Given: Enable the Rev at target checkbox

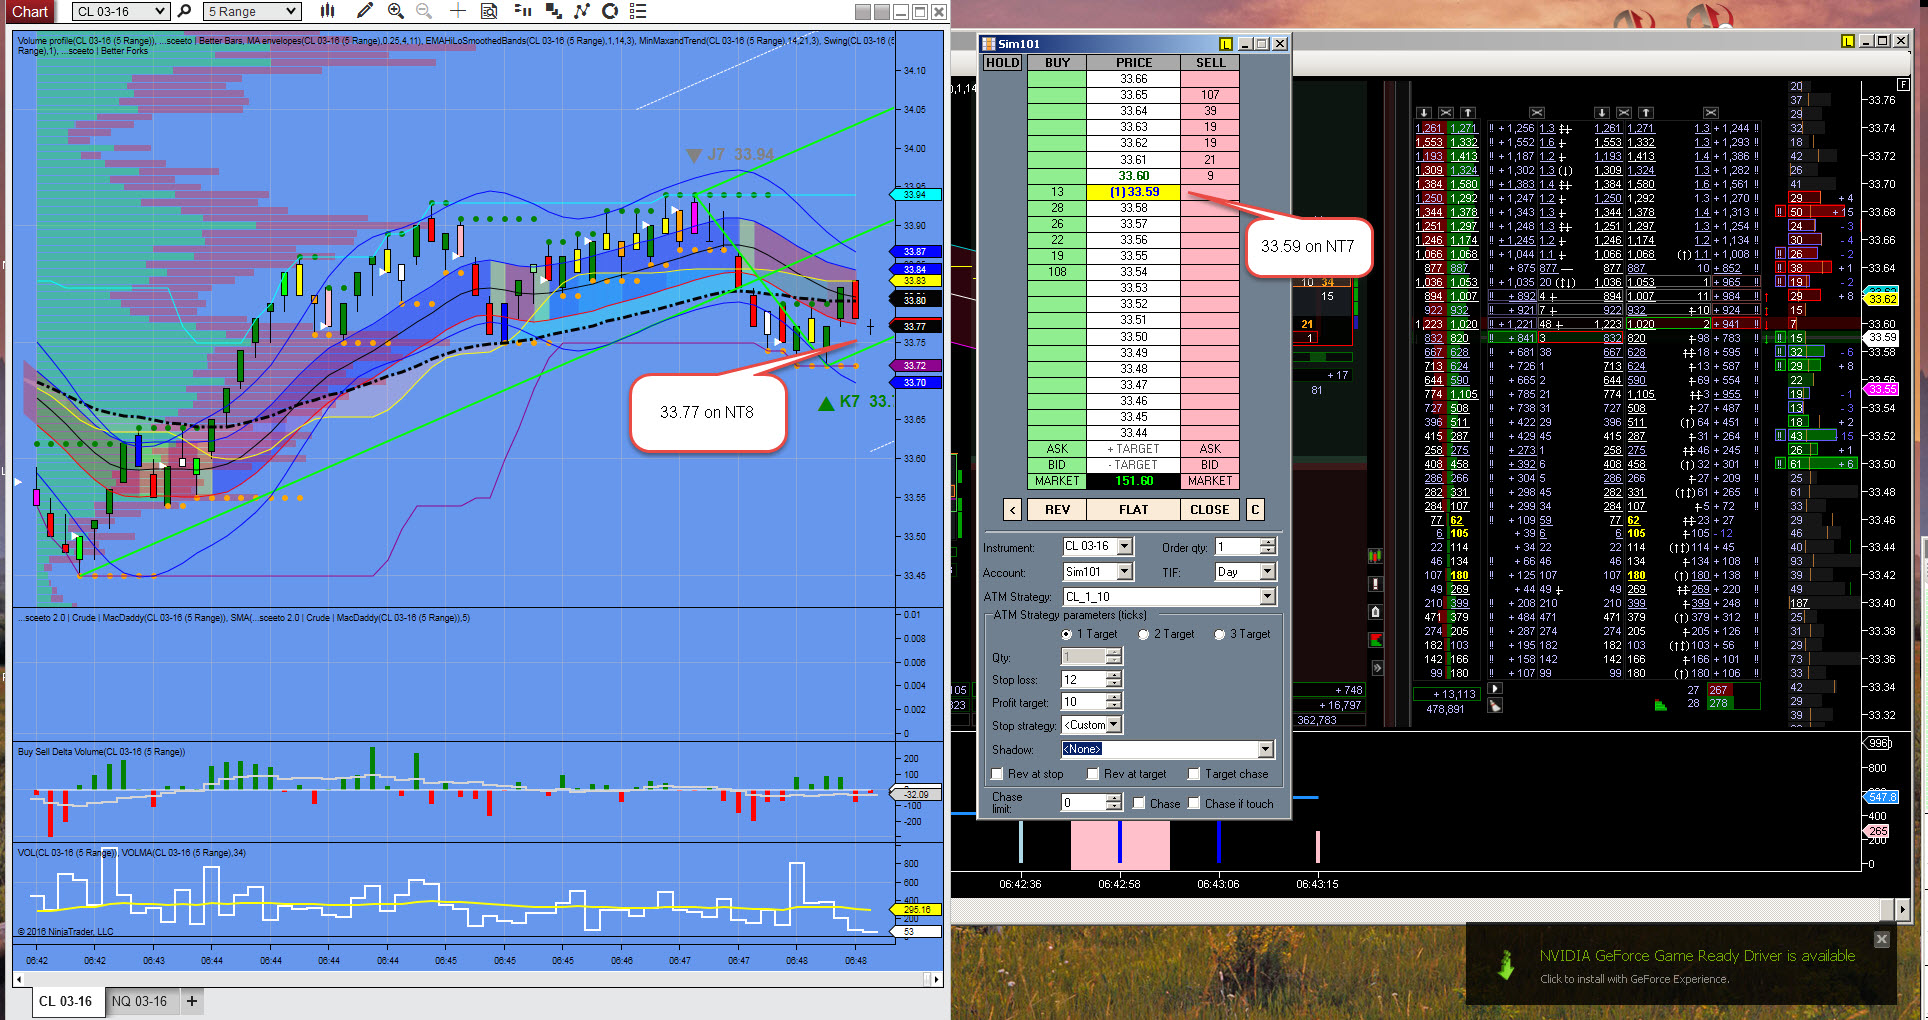Looking at the screenshot, I should point(1093,774).
